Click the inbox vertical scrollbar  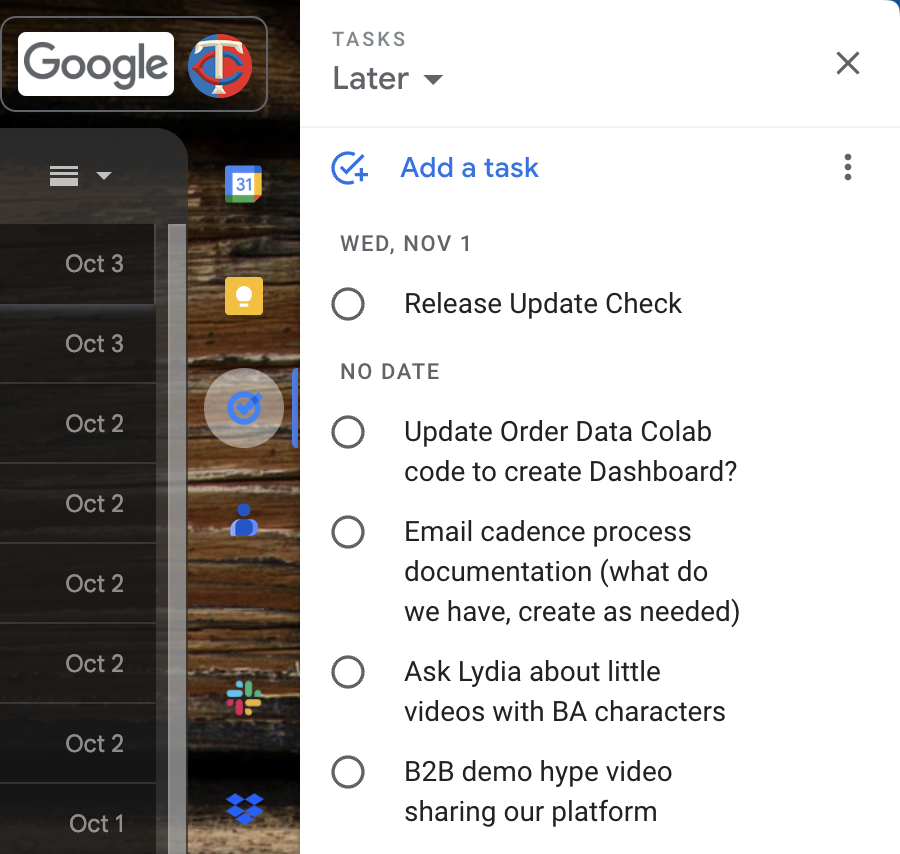pyautogui.click(x=177, y=500)
